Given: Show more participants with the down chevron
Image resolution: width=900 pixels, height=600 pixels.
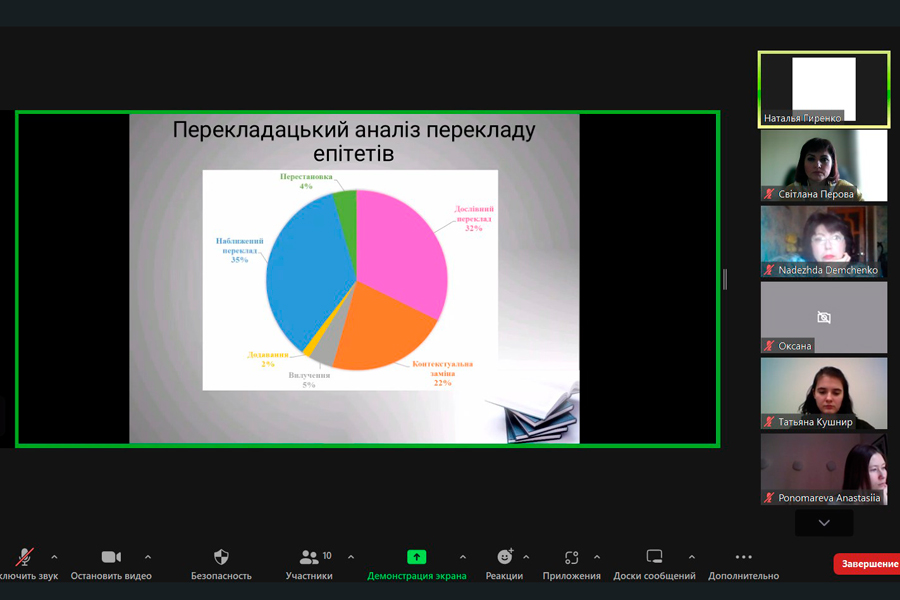Looking at the screenshot, I should point(824,523).
